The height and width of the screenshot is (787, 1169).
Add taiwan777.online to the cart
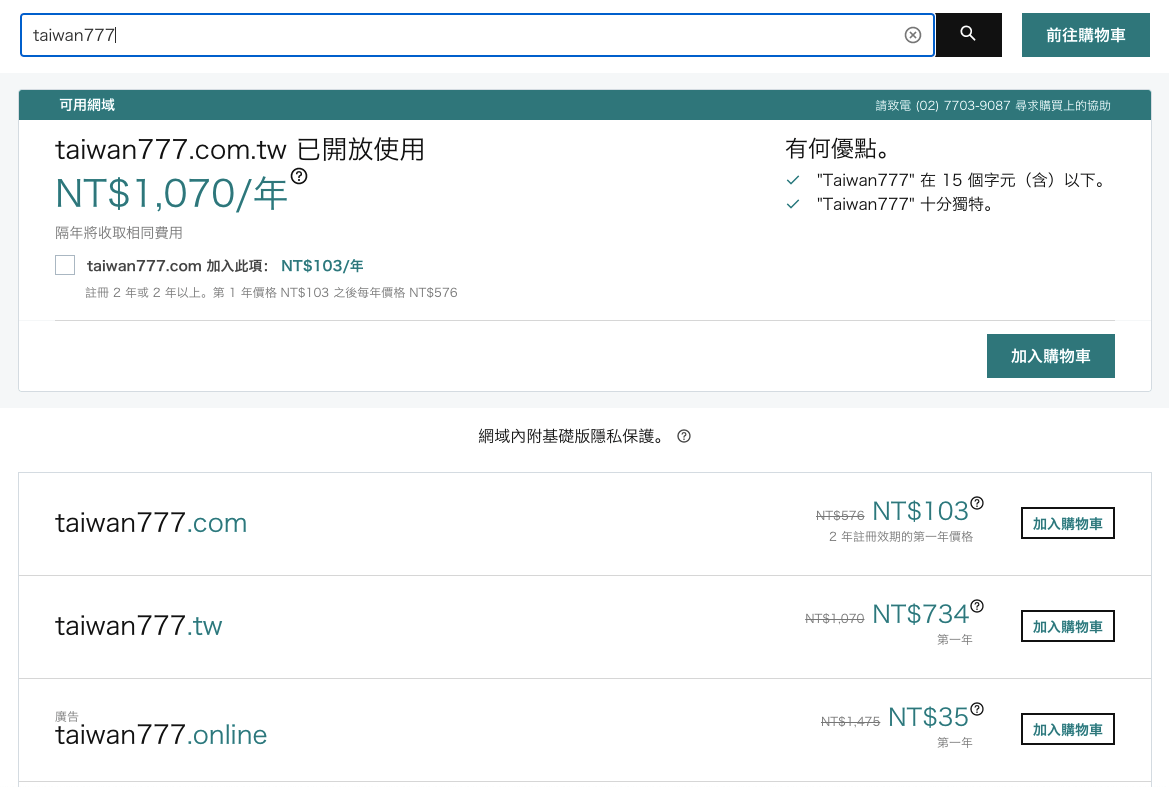coord(1068,730)
